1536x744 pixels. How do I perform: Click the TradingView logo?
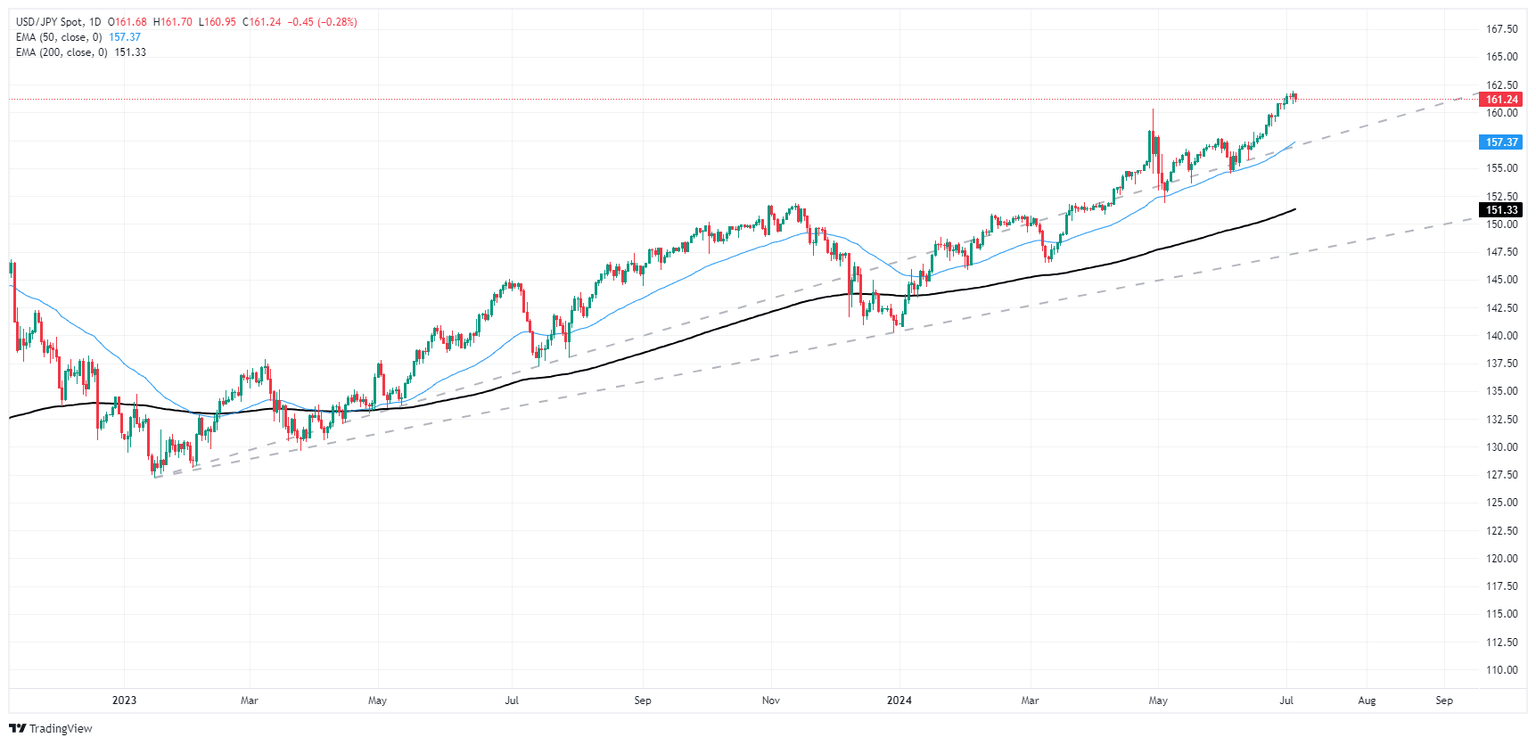point(51,729)
